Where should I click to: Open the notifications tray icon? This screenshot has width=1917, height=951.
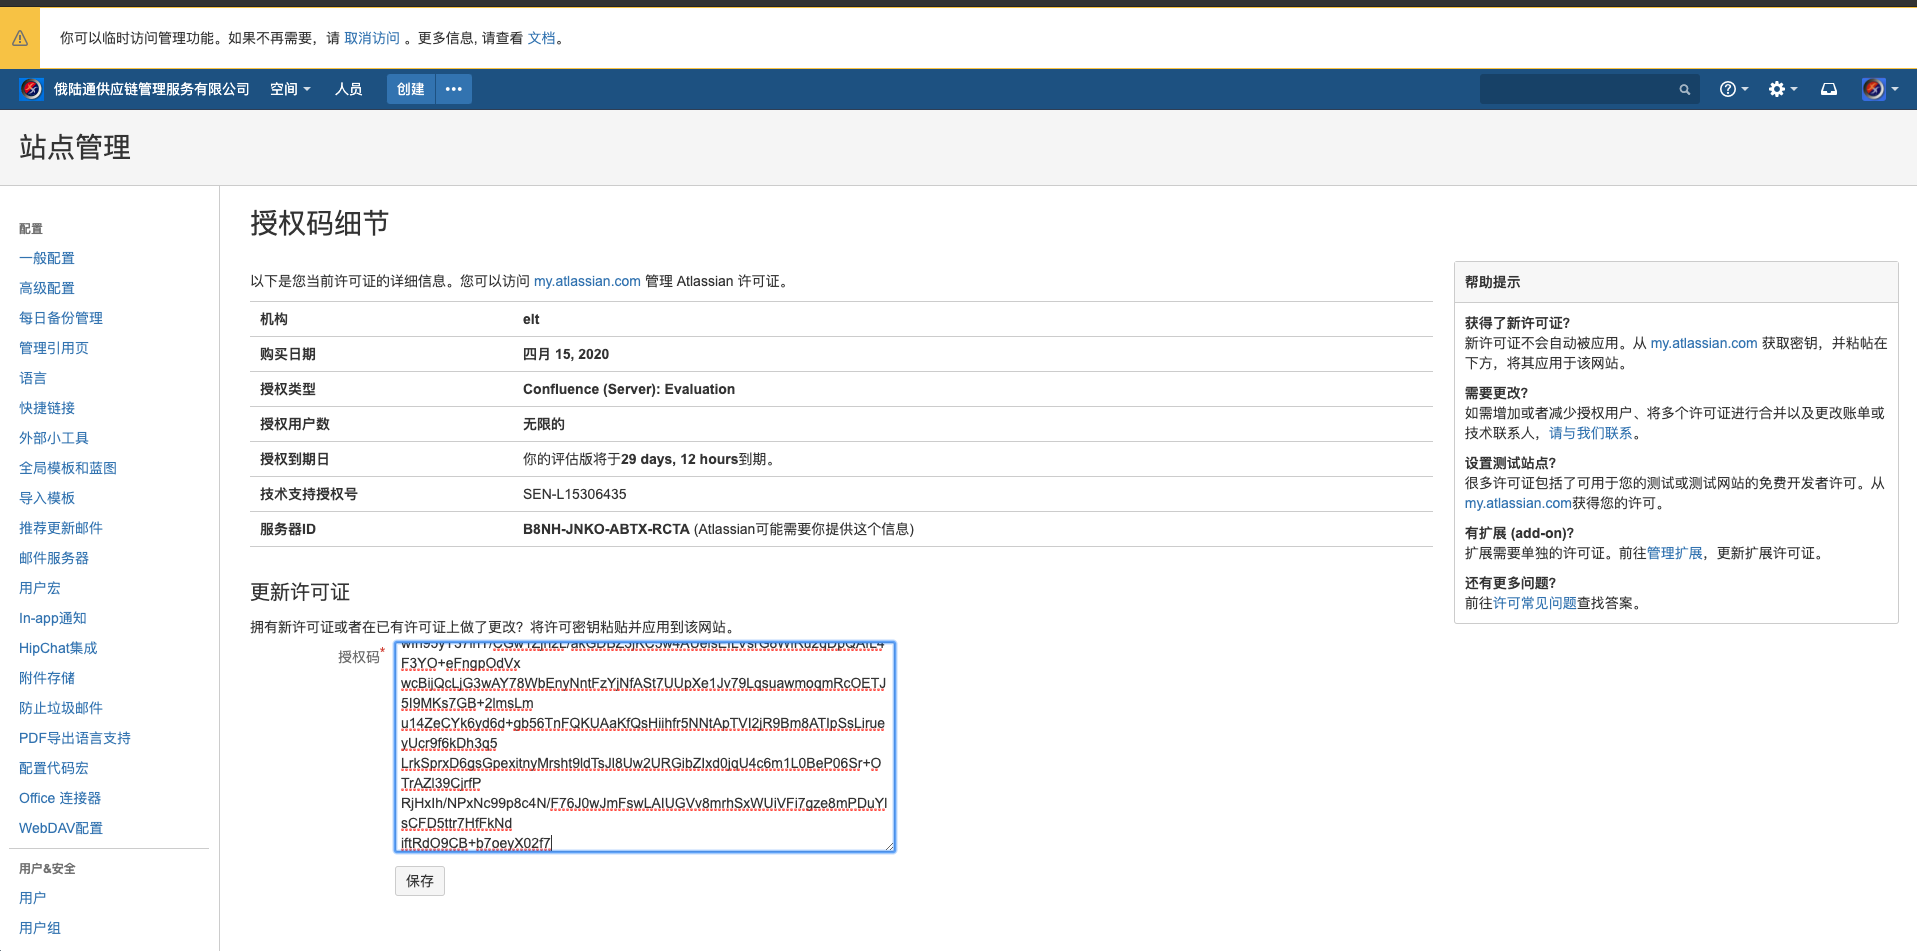coord(1829,89)
